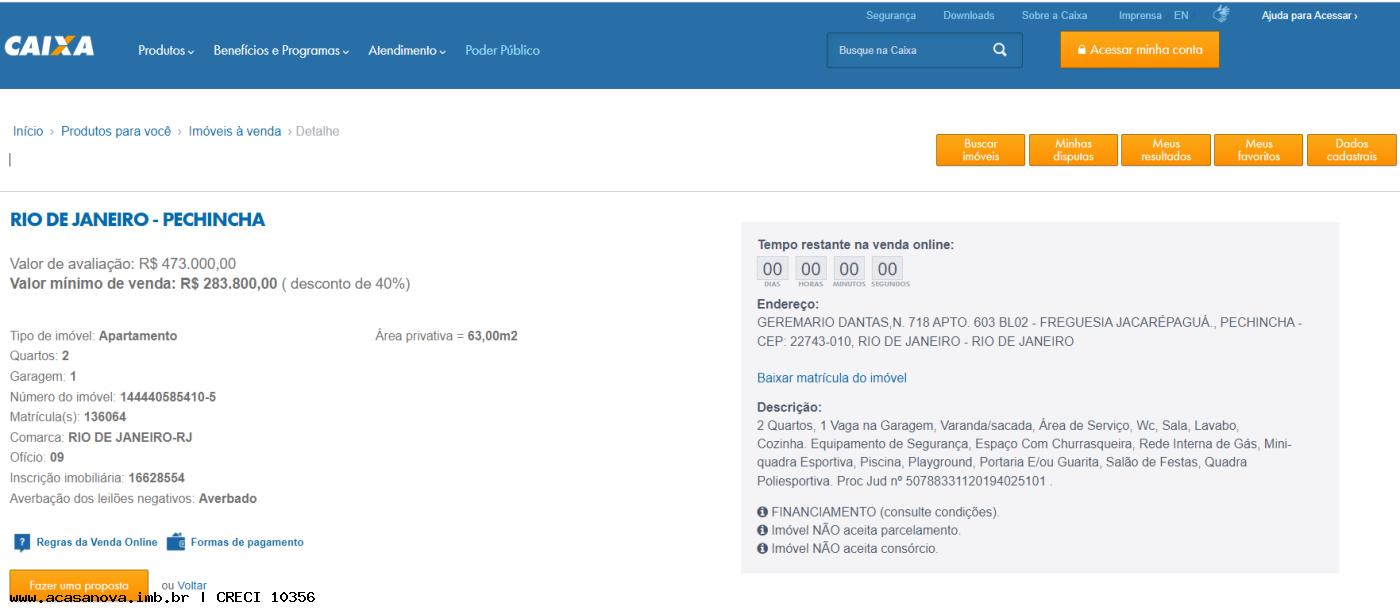Open Meus favoritos

click(1258, 150)
